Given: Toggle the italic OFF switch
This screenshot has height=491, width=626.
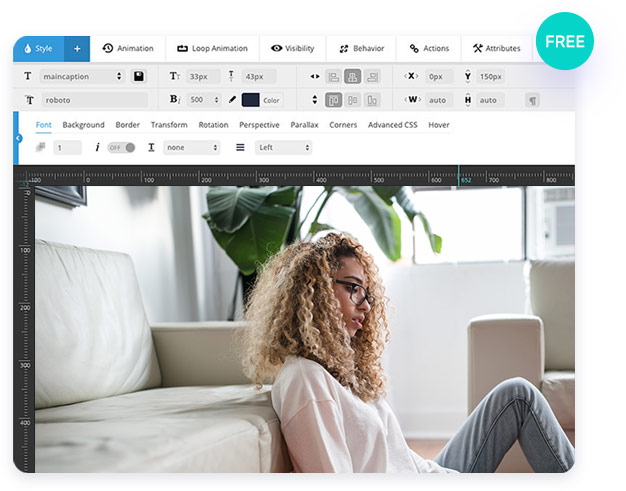Looking at the screenshot, I should pos(121,148).
